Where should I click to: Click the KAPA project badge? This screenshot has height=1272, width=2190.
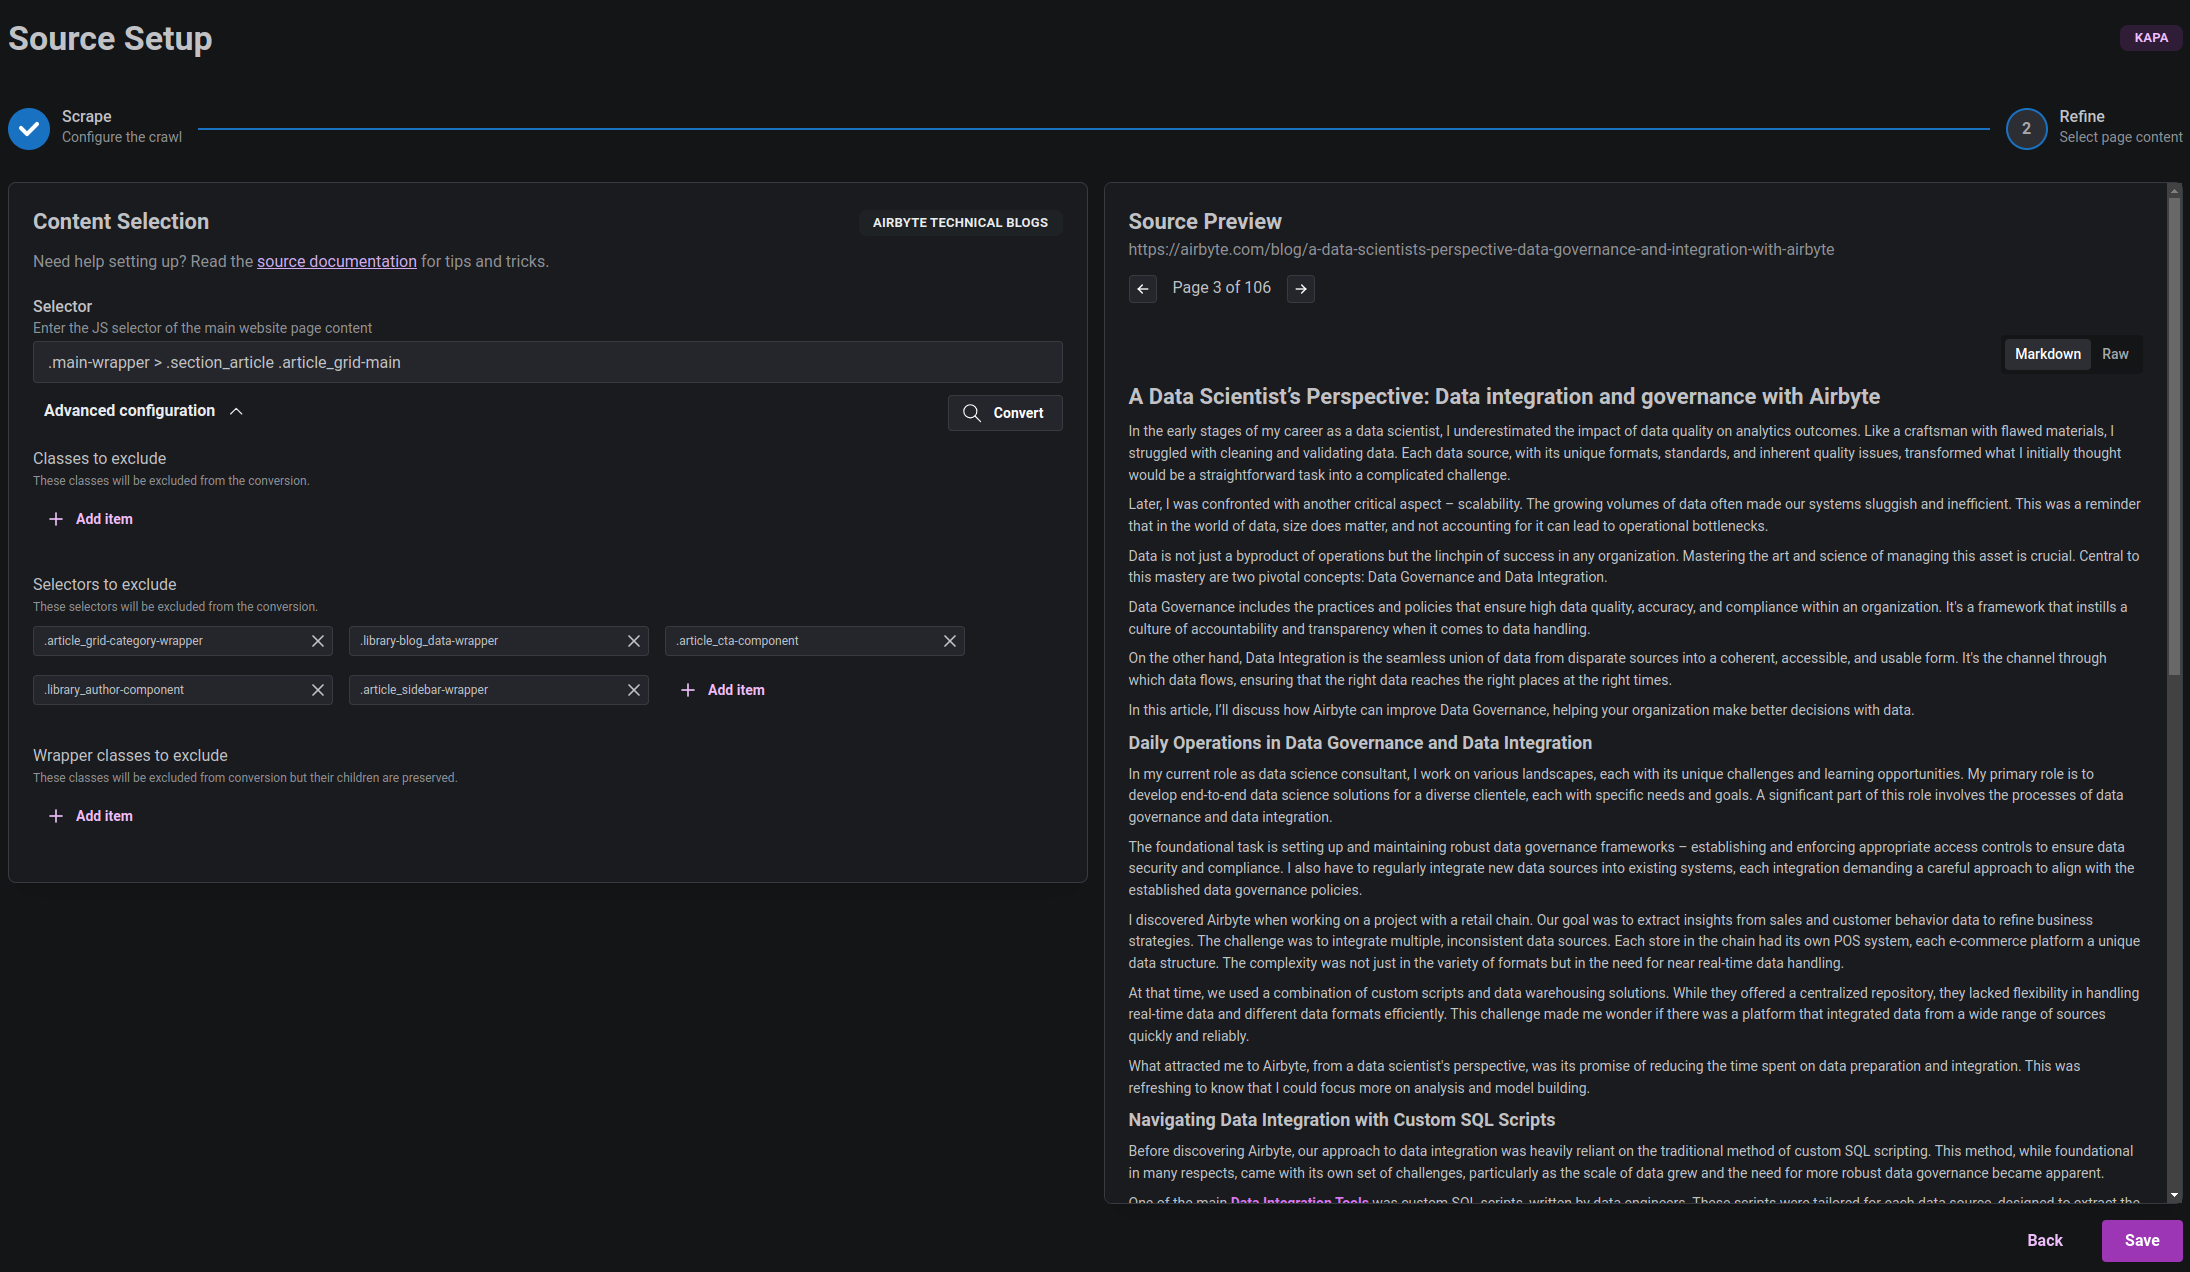[2151, 38]
